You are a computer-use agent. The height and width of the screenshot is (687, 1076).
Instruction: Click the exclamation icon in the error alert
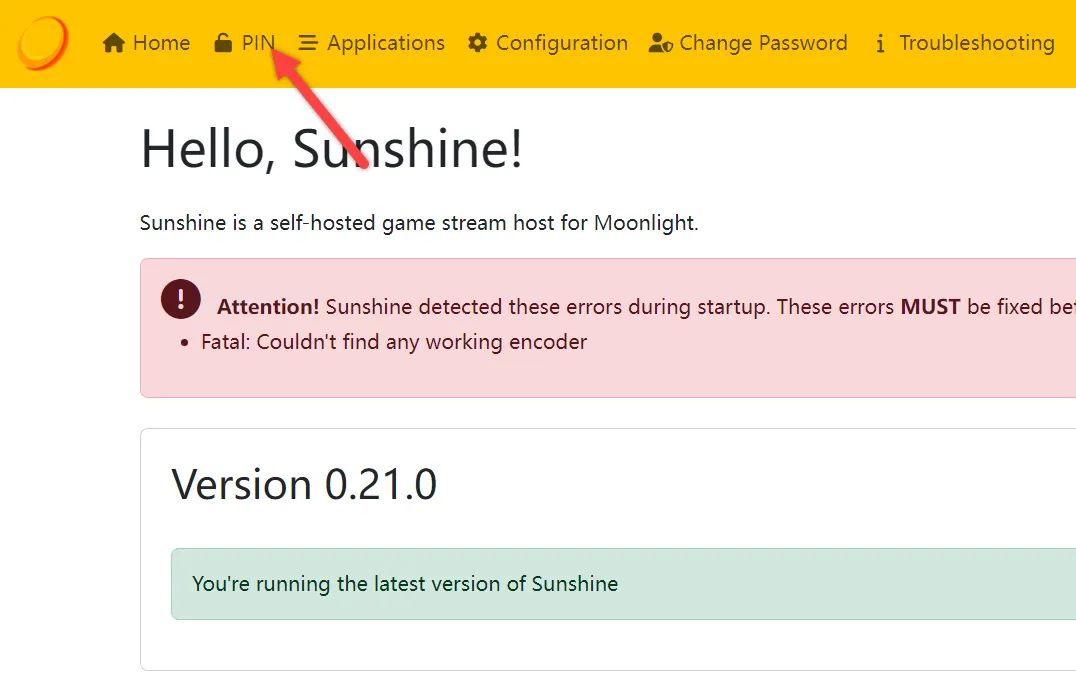click(x=180, y=298)
